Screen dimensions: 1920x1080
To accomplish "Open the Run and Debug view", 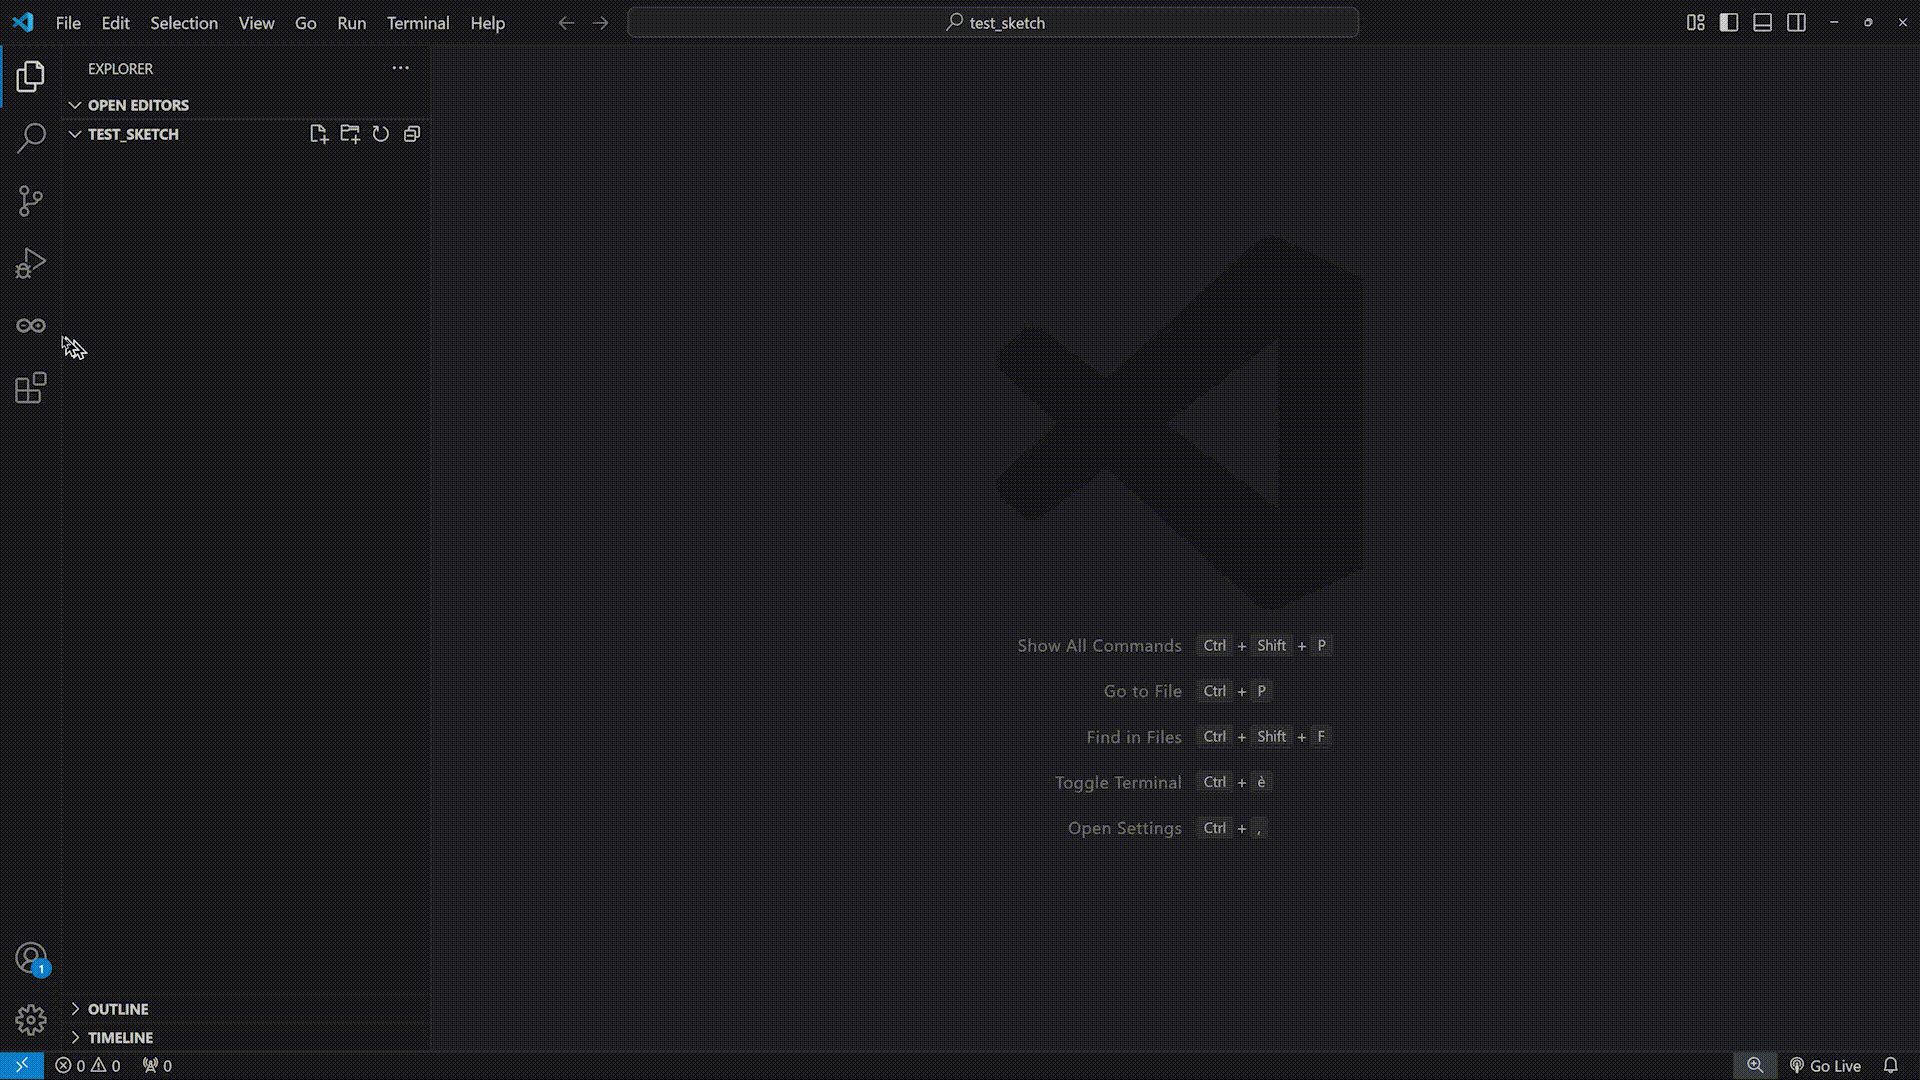I will [30, 264].
